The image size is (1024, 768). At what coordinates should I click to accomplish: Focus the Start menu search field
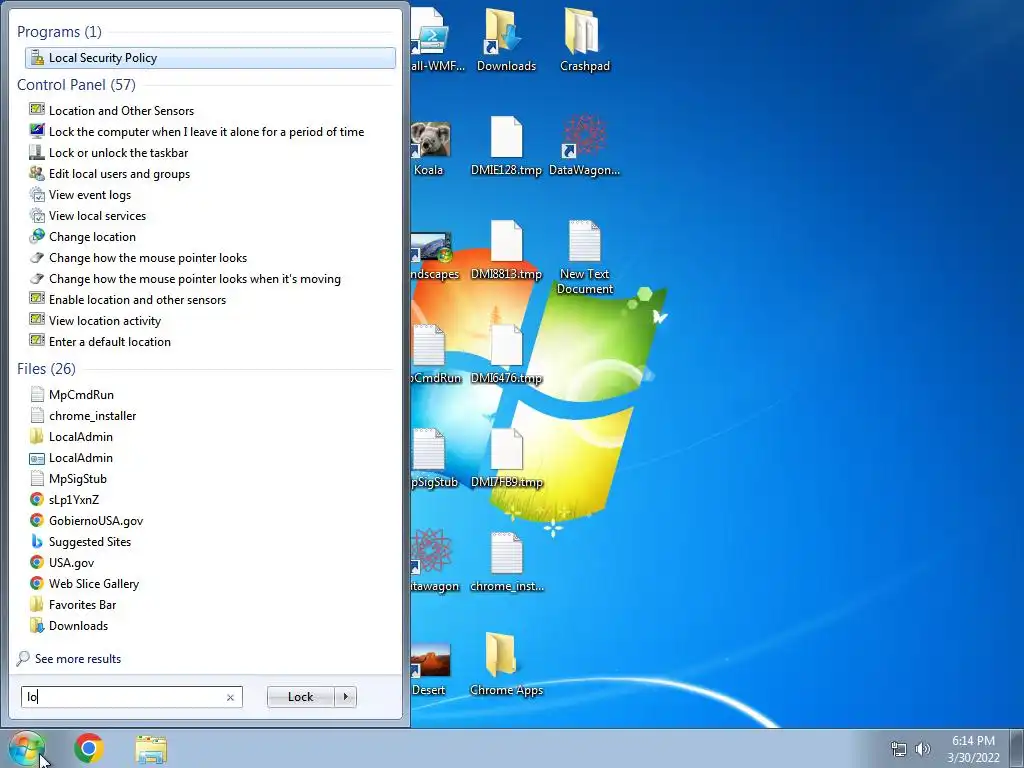131,697
